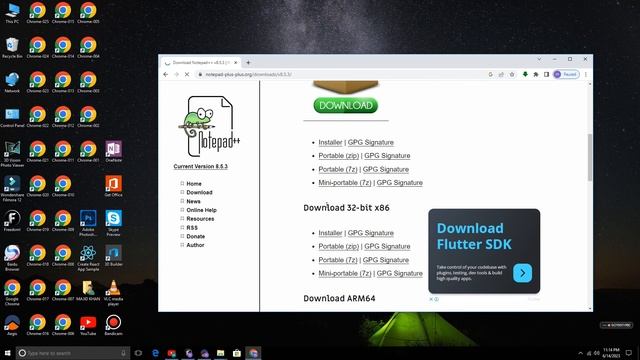This screenshot has width=640, height=360.
Task: Select 3D Builder desktop icon
Action: click(x=113, y=256)
